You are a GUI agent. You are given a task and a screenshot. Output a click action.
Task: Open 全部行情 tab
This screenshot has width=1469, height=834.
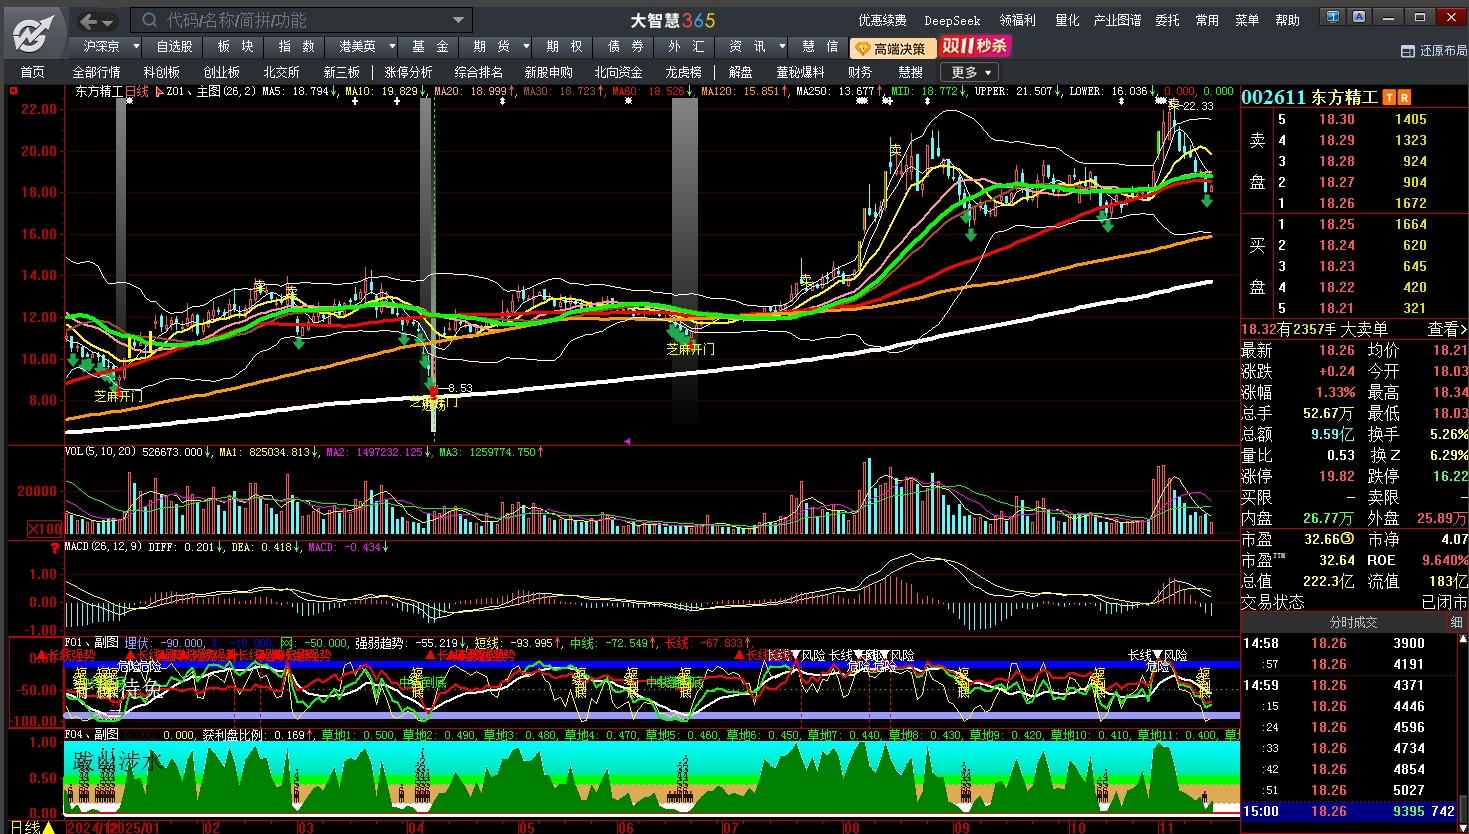tap(96, 72)
